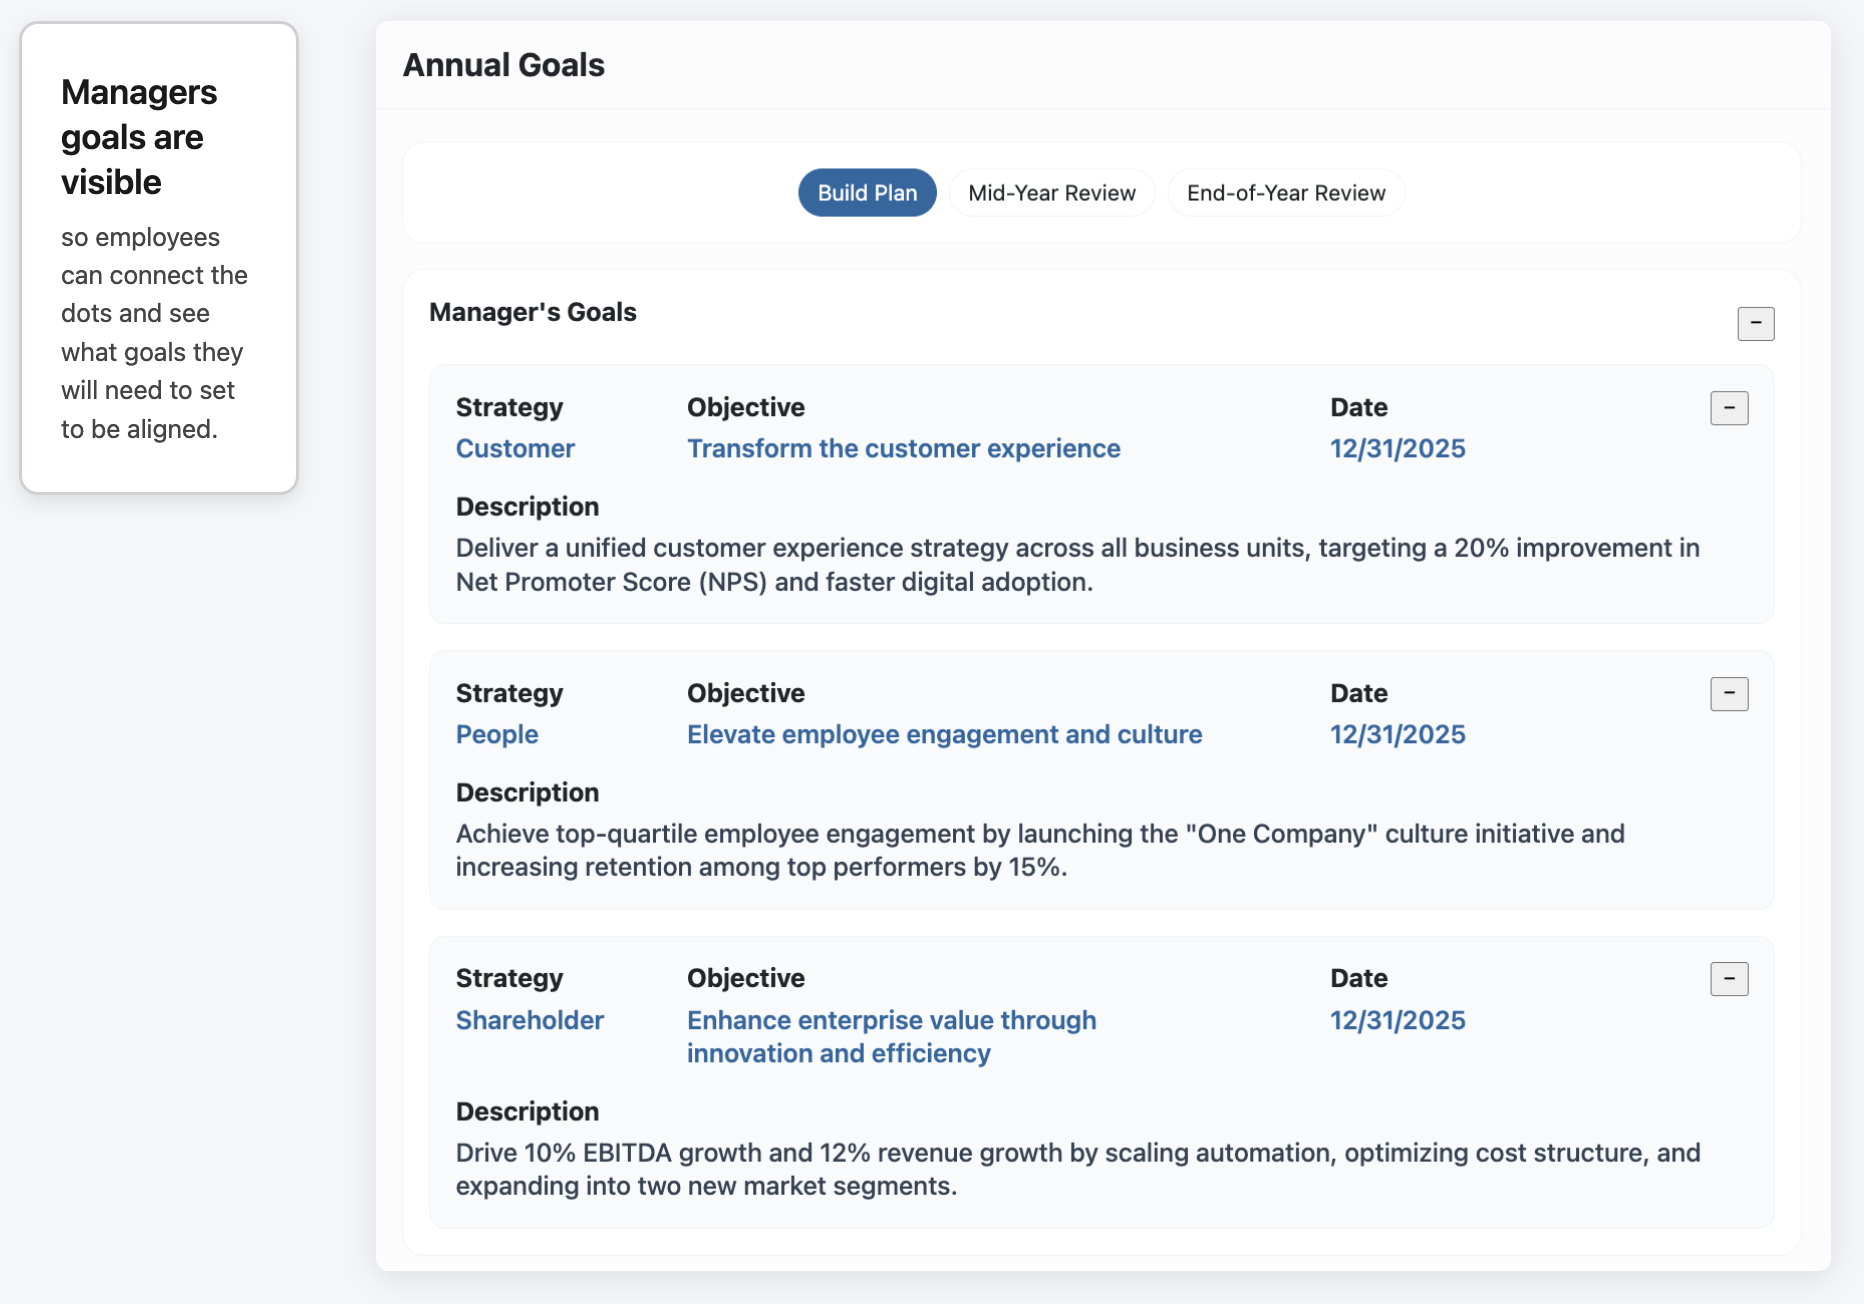The height and width of the screenshot is (1304, 1864).
Task: Collapse the Customer strategy goal card
Action: click(x=1729, y=408)
